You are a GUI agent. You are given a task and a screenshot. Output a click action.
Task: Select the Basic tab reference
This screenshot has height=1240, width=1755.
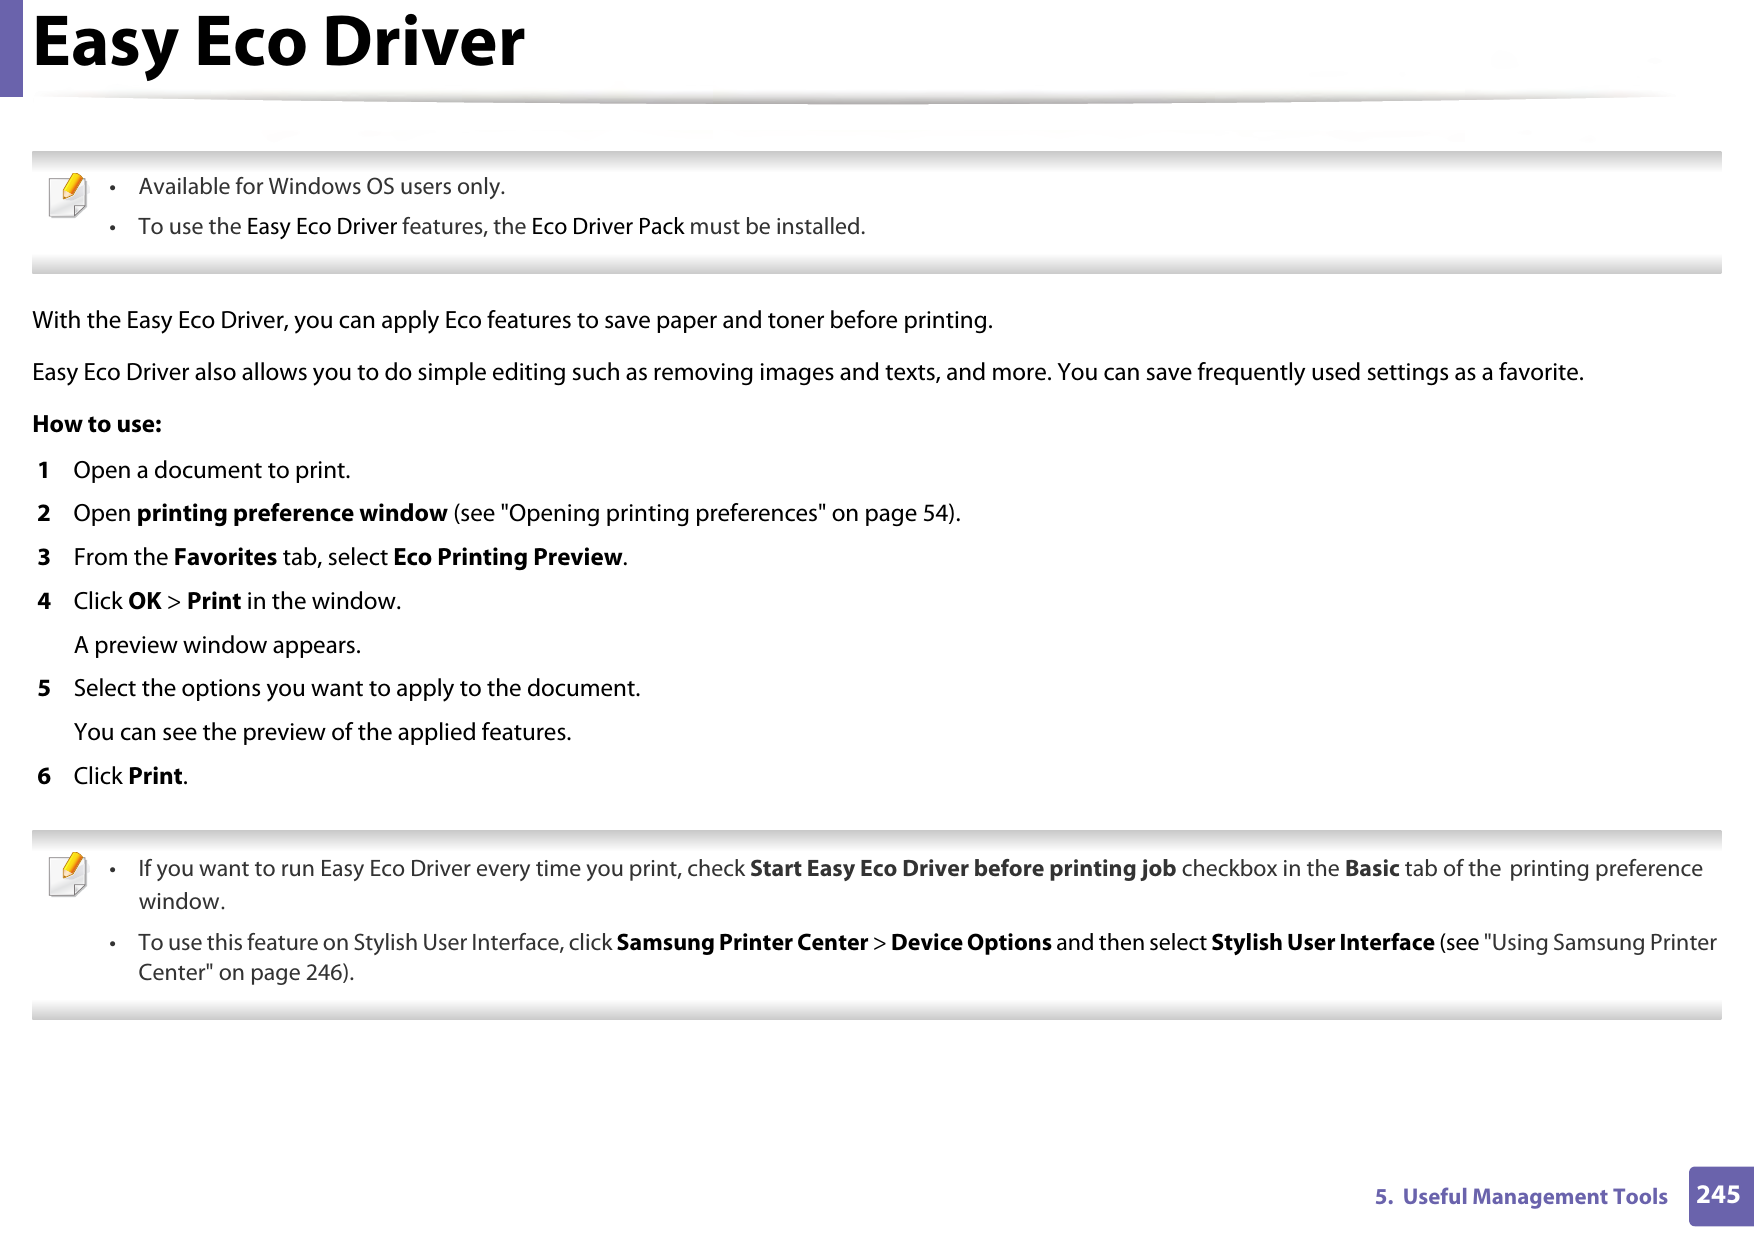point(1372,868)
